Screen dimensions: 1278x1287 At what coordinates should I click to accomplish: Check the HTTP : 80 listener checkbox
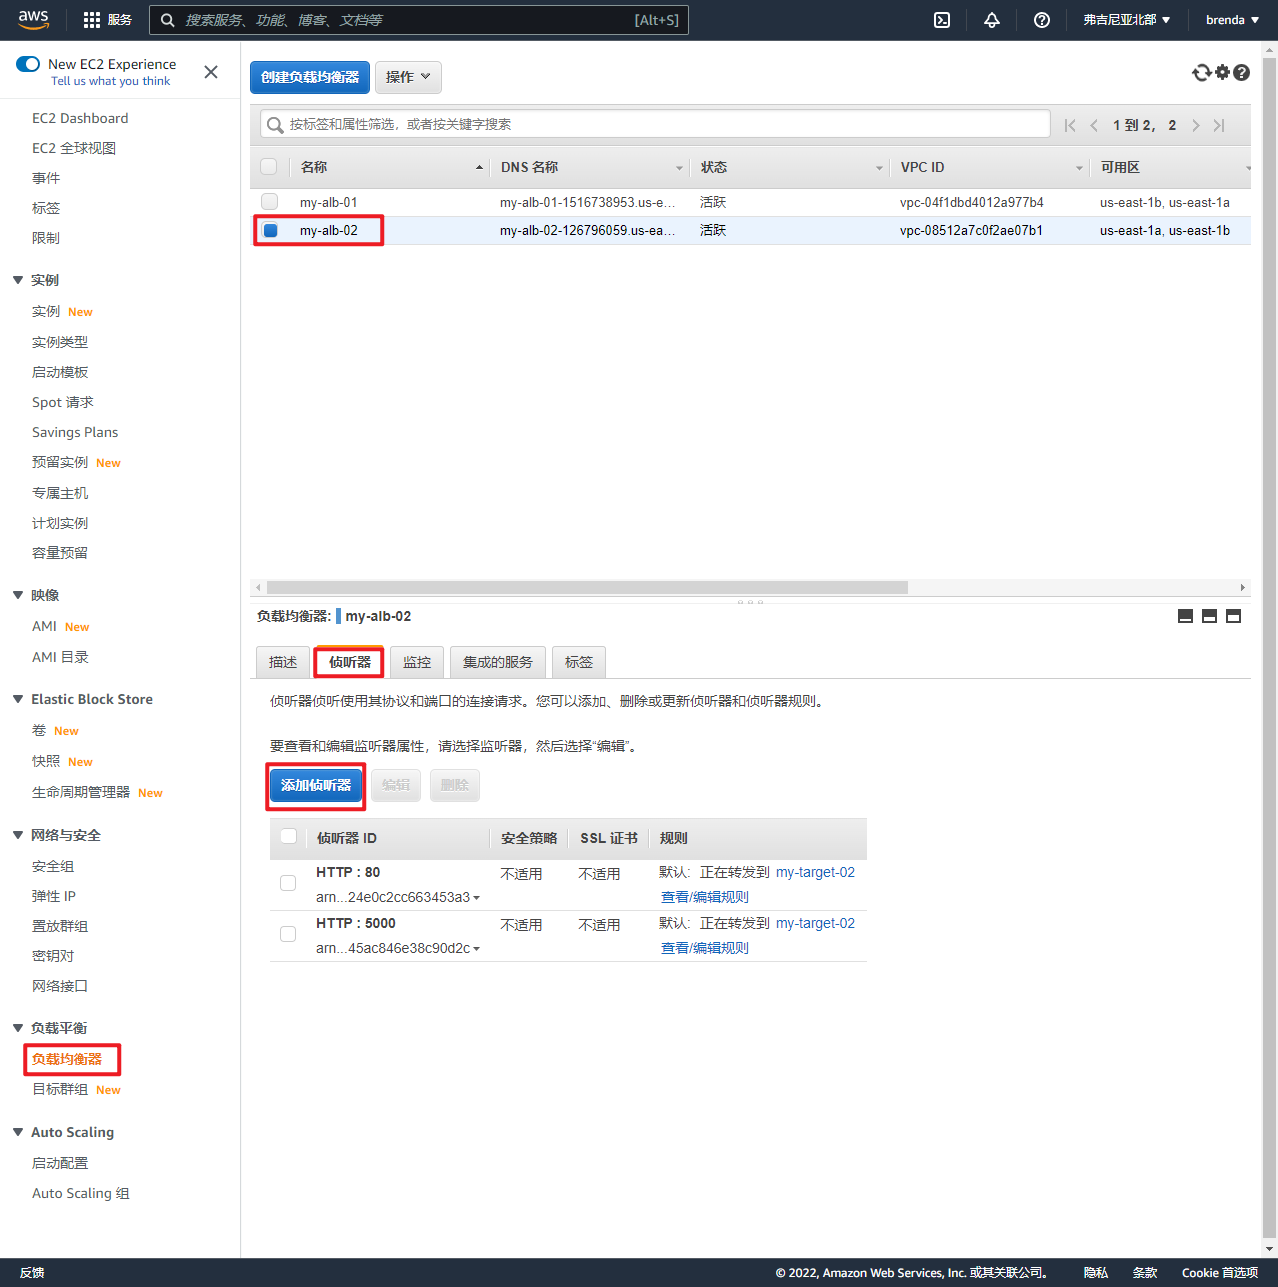click(x=288, y=883)
